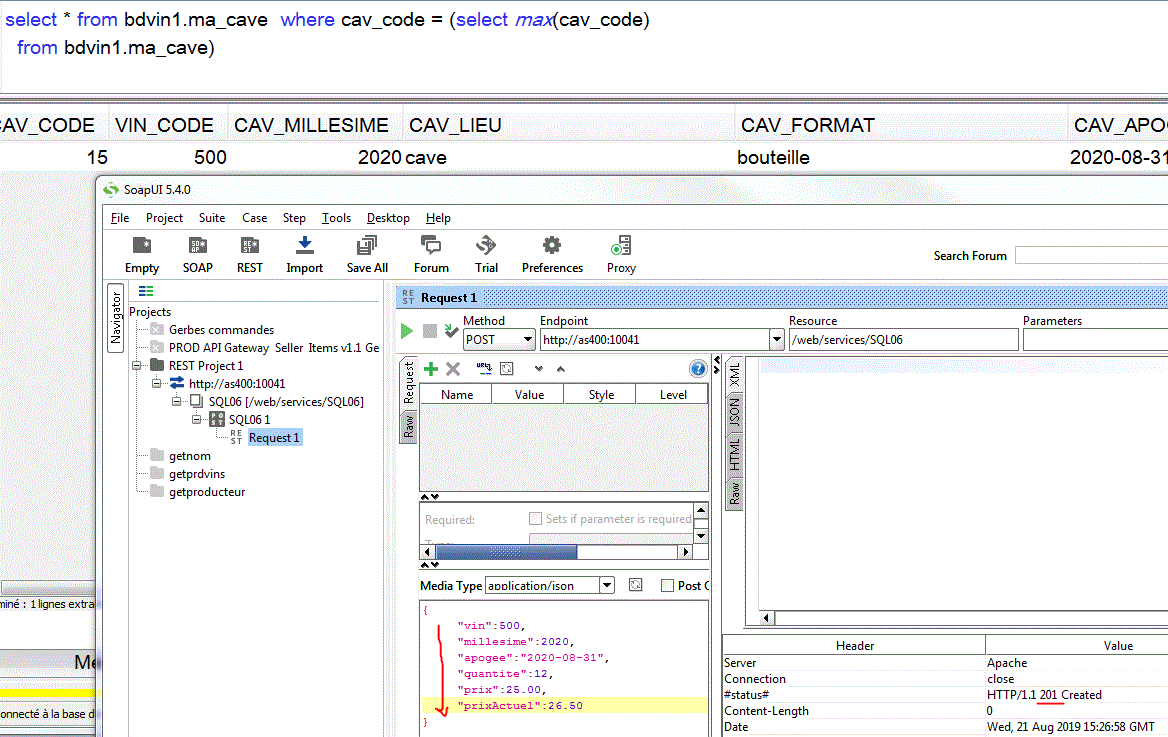Click the SoapUI logo in title bar
This screenshot has height=737, width=1168.
point(111,189)
